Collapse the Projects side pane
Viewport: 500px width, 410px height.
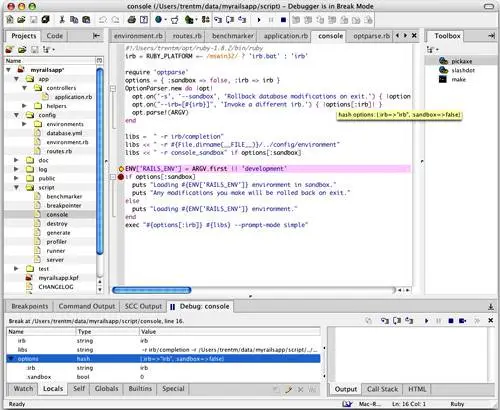[96, 36]
